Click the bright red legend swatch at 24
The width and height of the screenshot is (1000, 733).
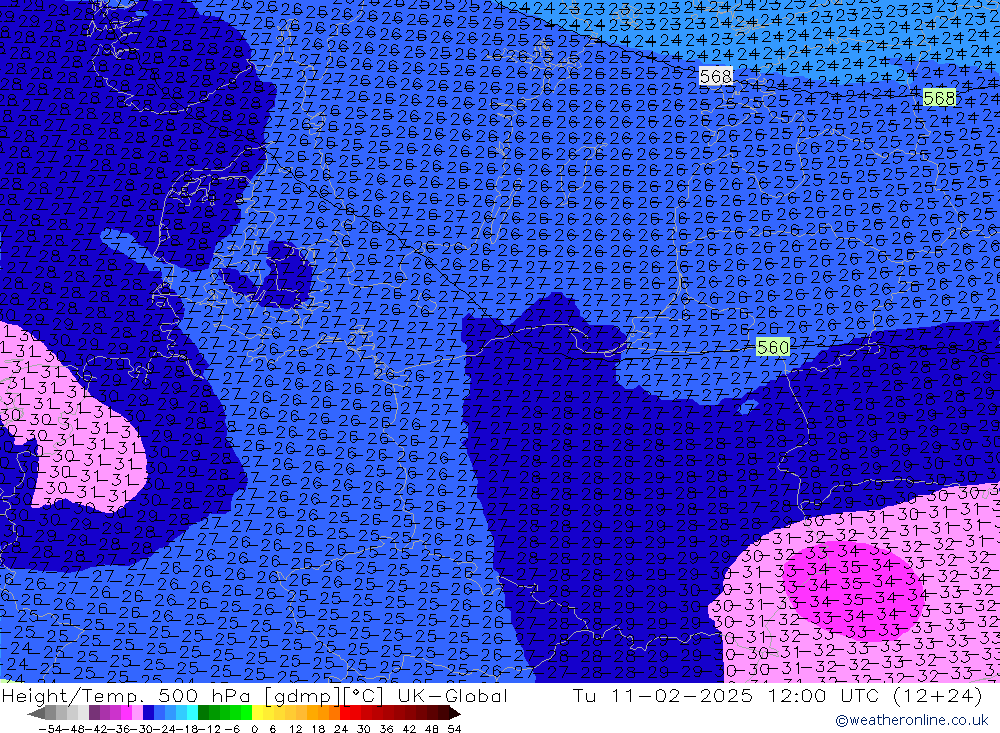(345, 713)
